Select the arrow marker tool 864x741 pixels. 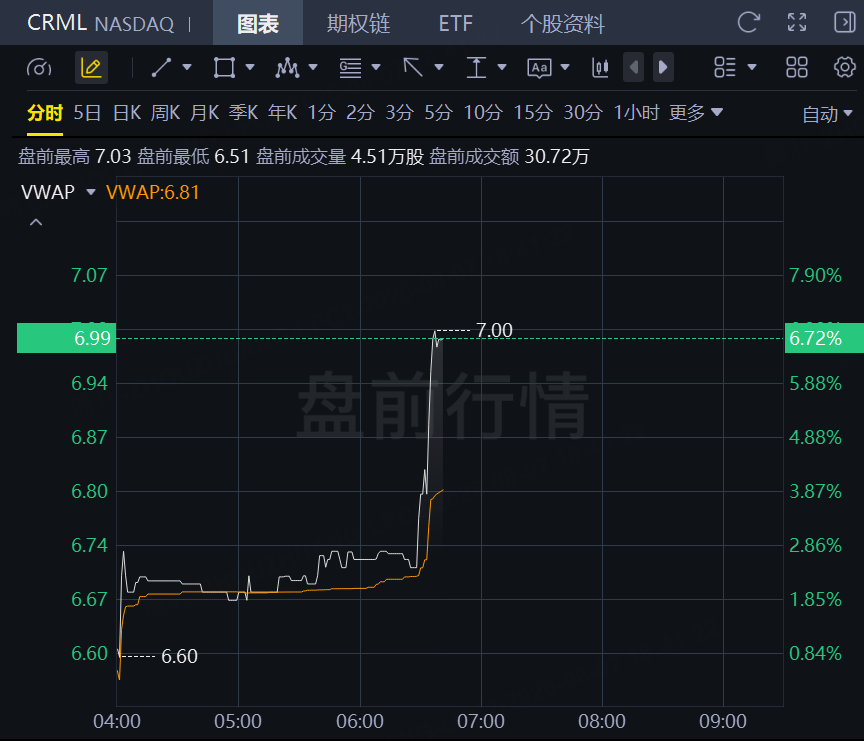point(413,68)
